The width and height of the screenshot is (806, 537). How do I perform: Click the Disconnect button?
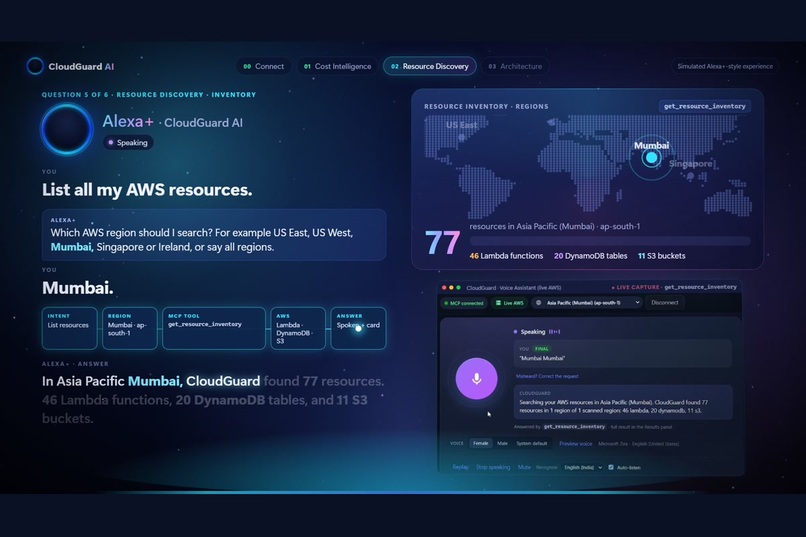click(664, 303)
